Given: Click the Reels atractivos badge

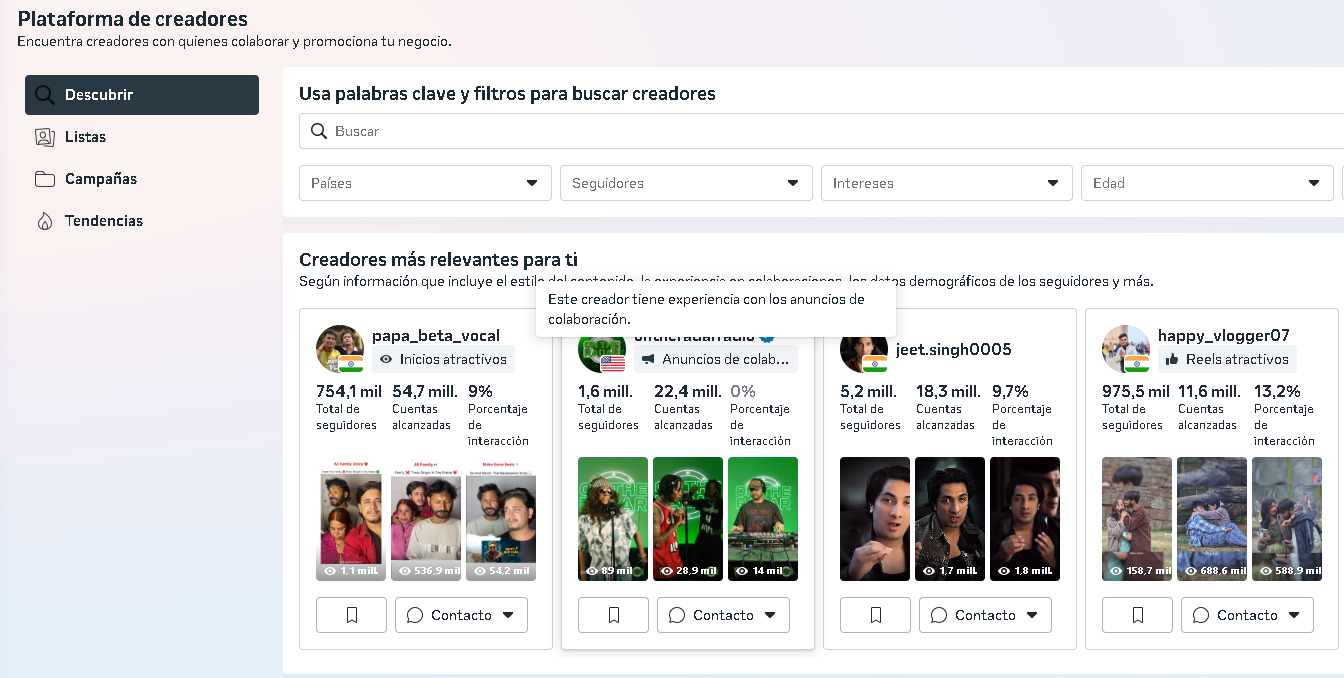Looking at the screenshot, I should (1227, 359).
